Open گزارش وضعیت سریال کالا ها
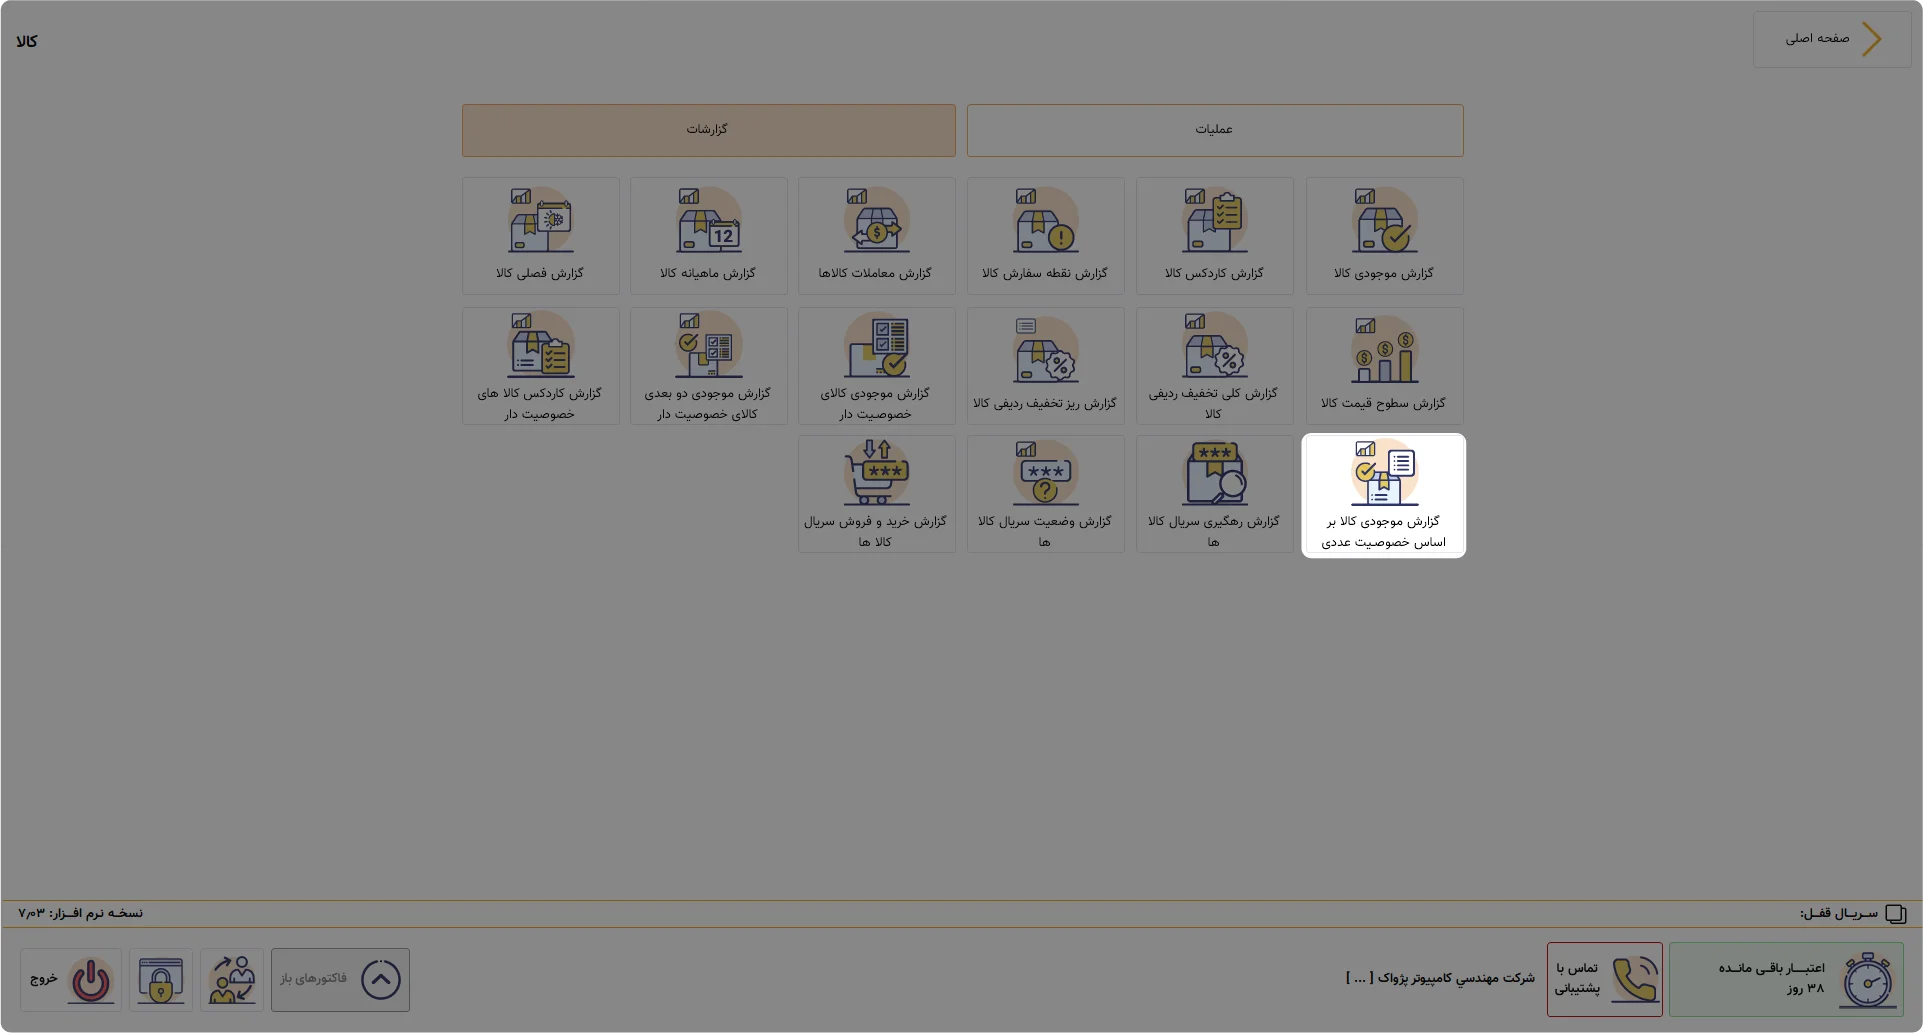The height and width of the screenshot is (1033, 1923). (x=1045, y=494)
